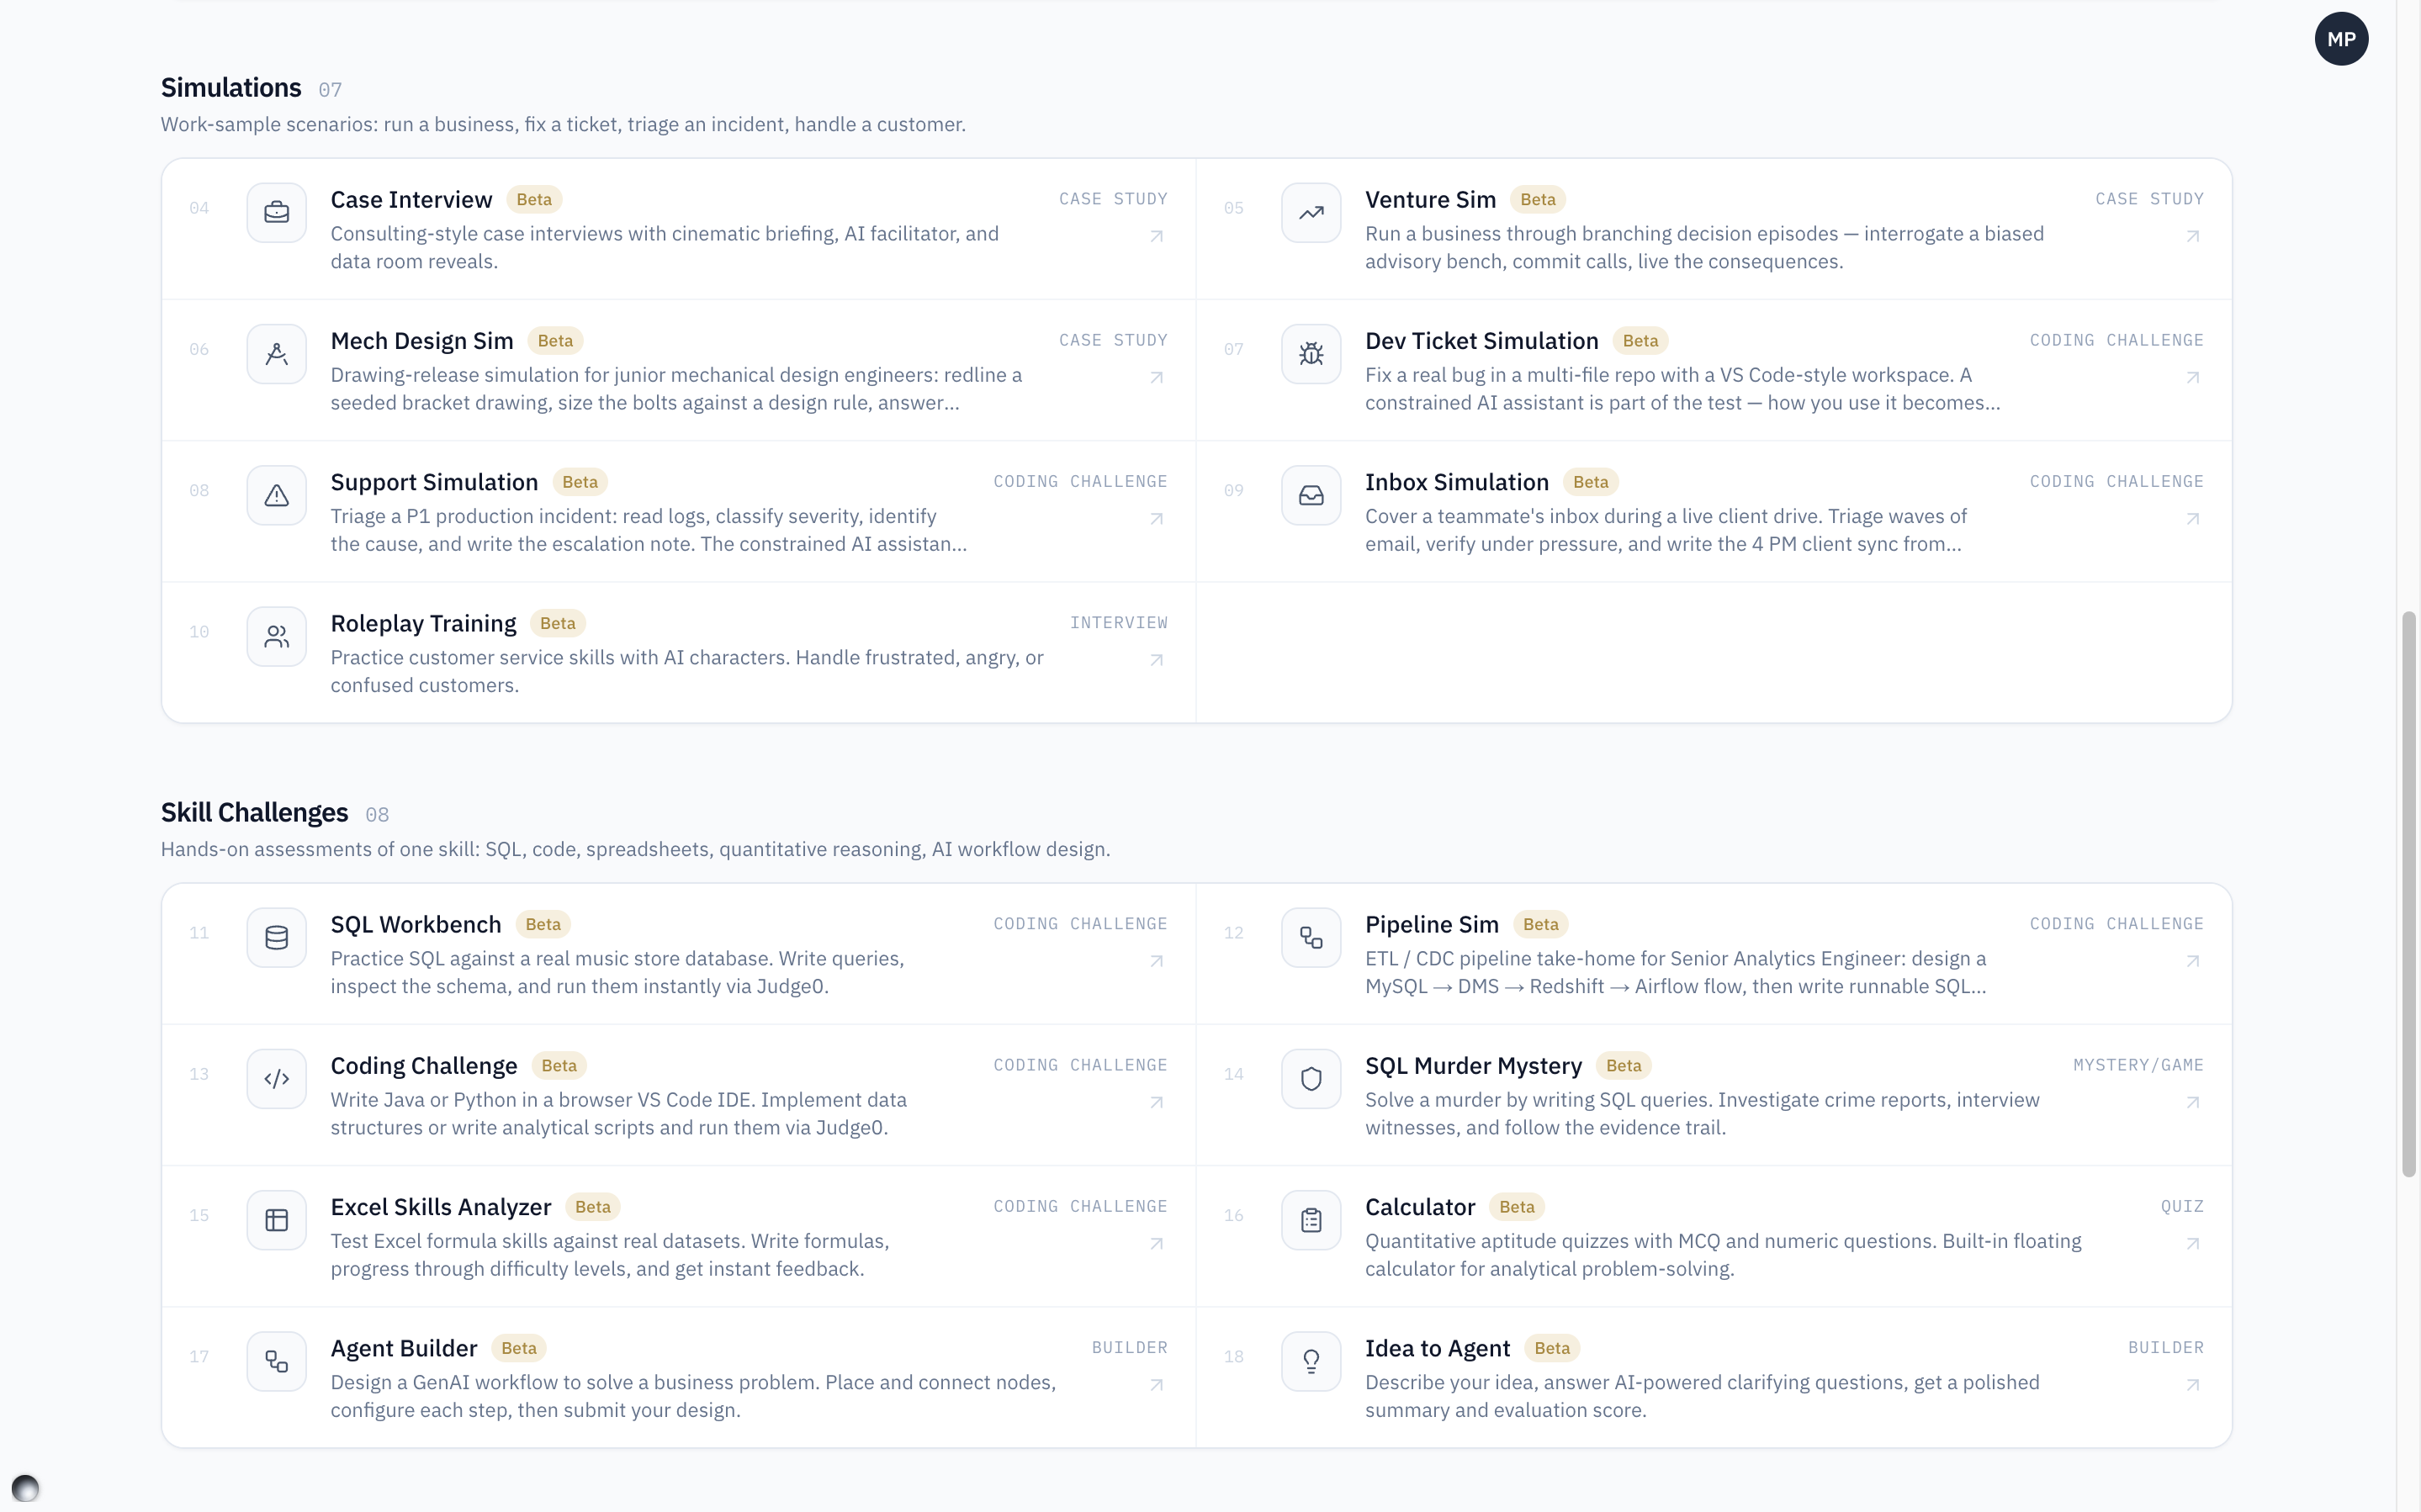Click the Case Interview briefcase icon
This screenshot has width=2421, height=1512.
click(x=277, y=212)
